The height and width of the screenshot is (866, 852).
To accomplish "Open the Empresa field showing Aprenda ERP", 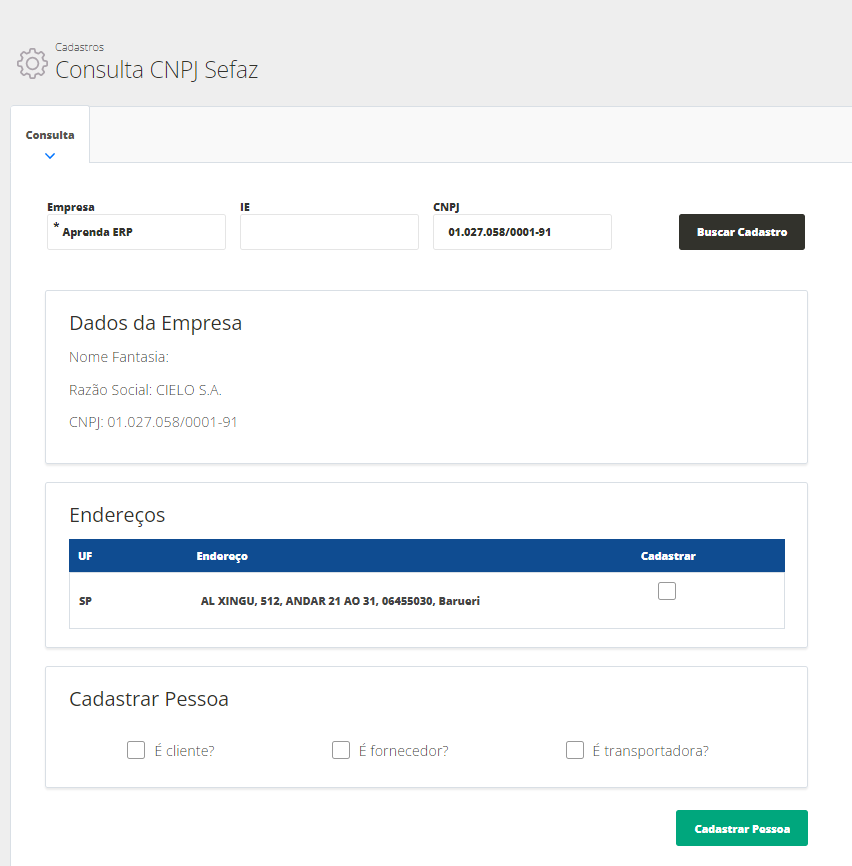I will tap(136, 232).
